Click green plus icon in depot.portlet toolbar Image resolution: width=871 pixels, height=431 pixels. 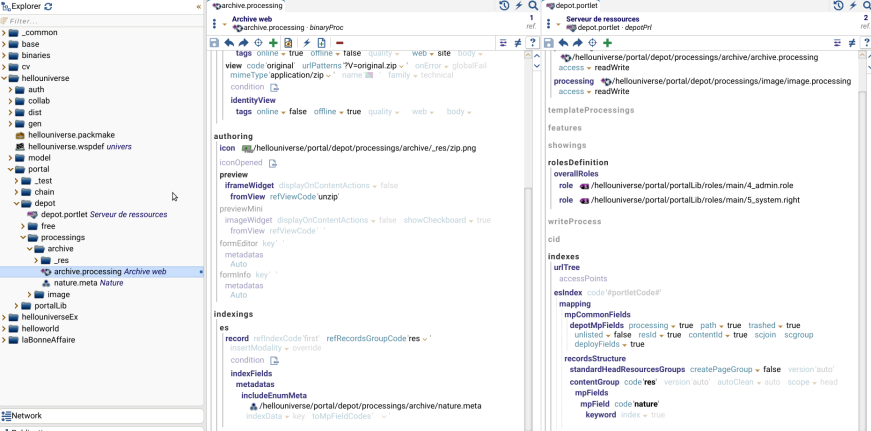(607, 43)
